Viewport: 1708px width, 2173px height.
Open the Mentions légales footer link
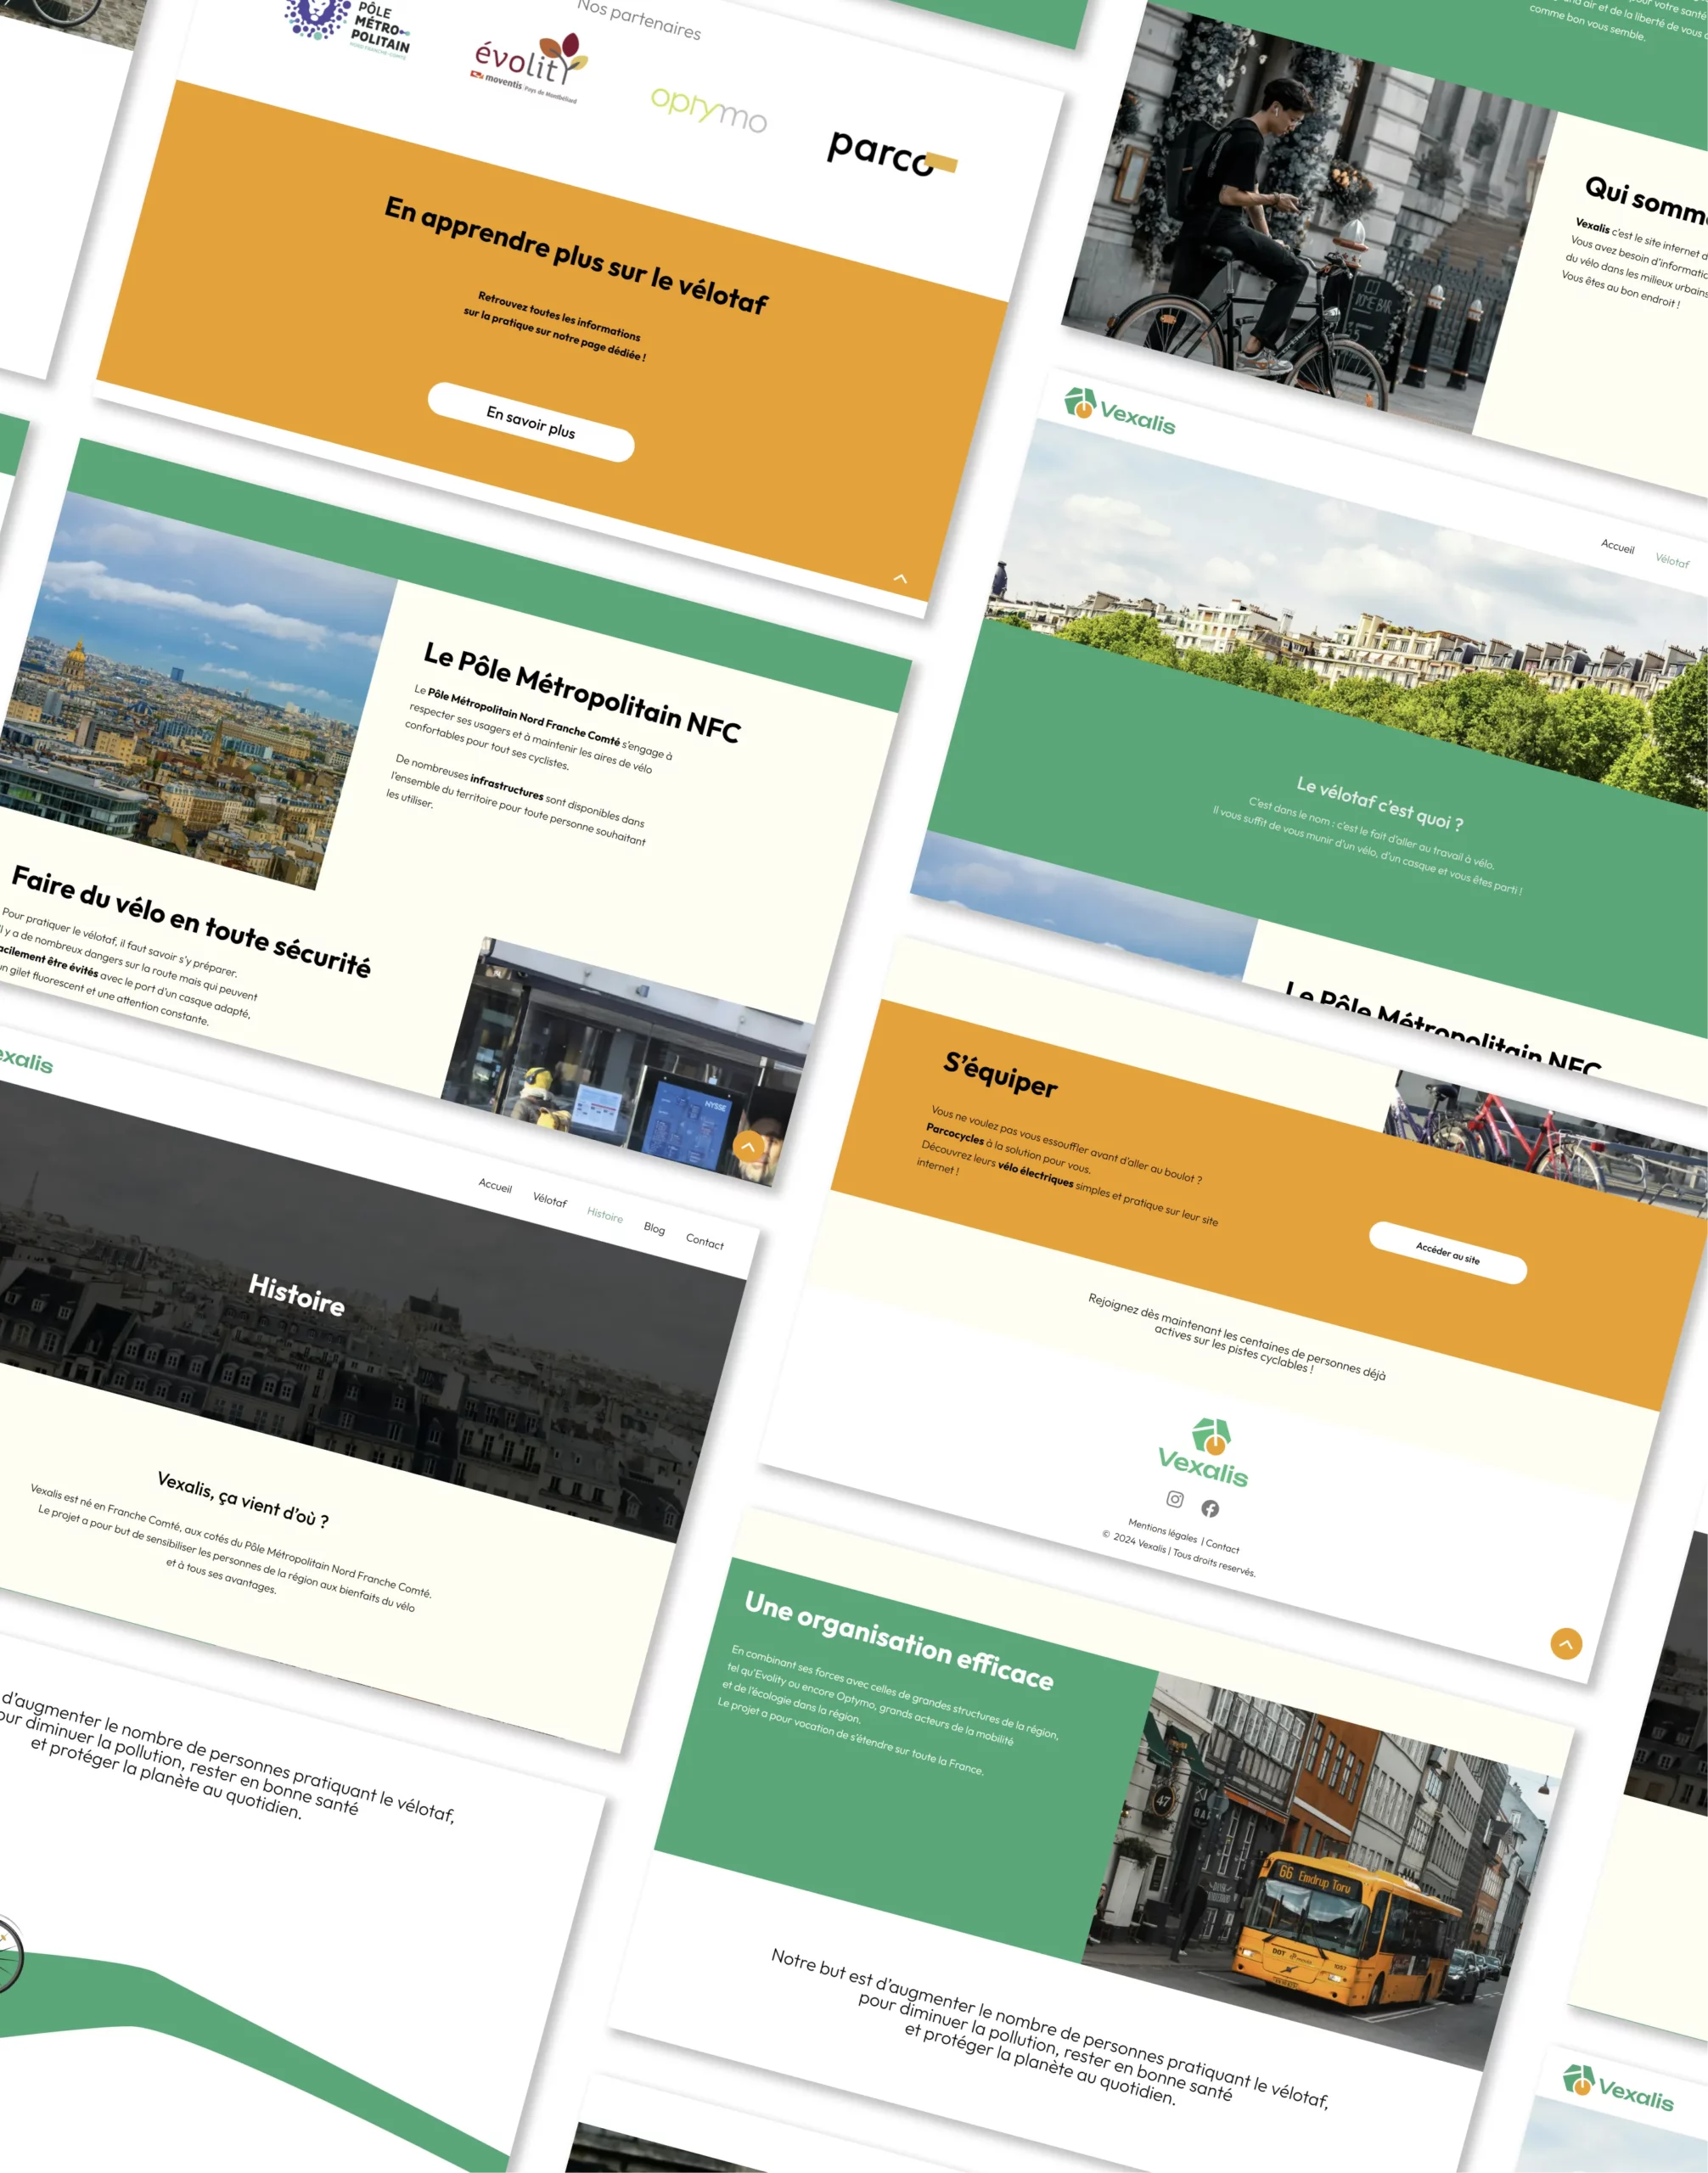(1162, 1531)
